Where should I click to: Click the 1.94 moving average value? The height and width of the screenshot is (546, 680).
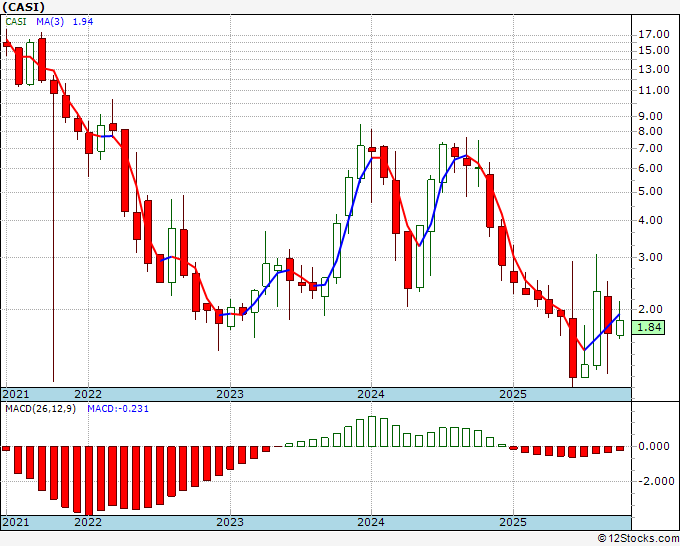point(82,22)
